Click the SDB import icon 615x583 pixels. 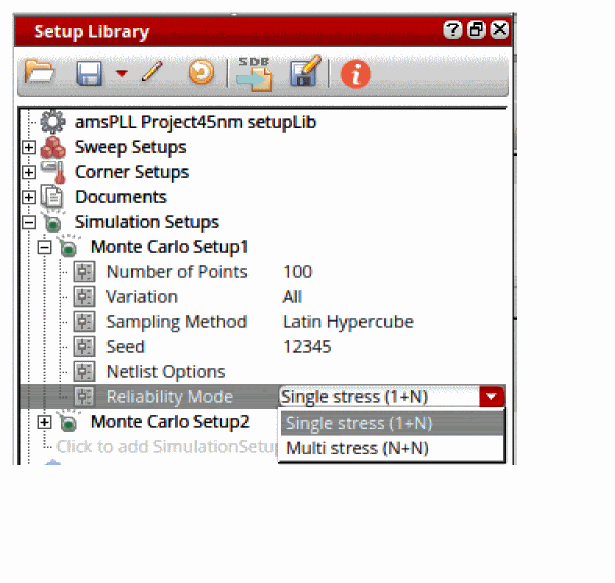[x=254, y=74]
